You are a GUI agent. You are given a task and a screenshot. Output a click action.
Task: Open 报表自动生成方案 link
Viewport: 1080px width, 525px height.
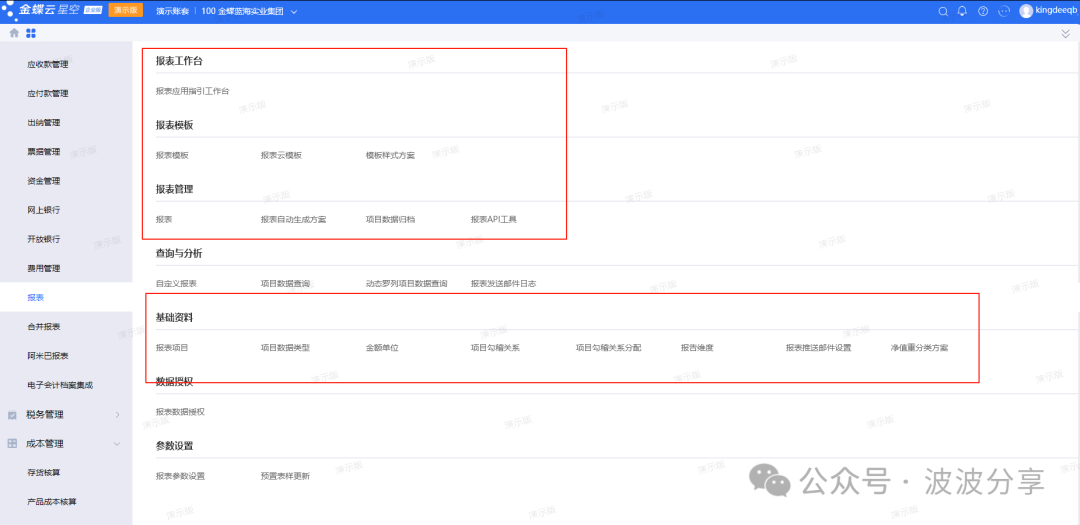tap(293, 219)
